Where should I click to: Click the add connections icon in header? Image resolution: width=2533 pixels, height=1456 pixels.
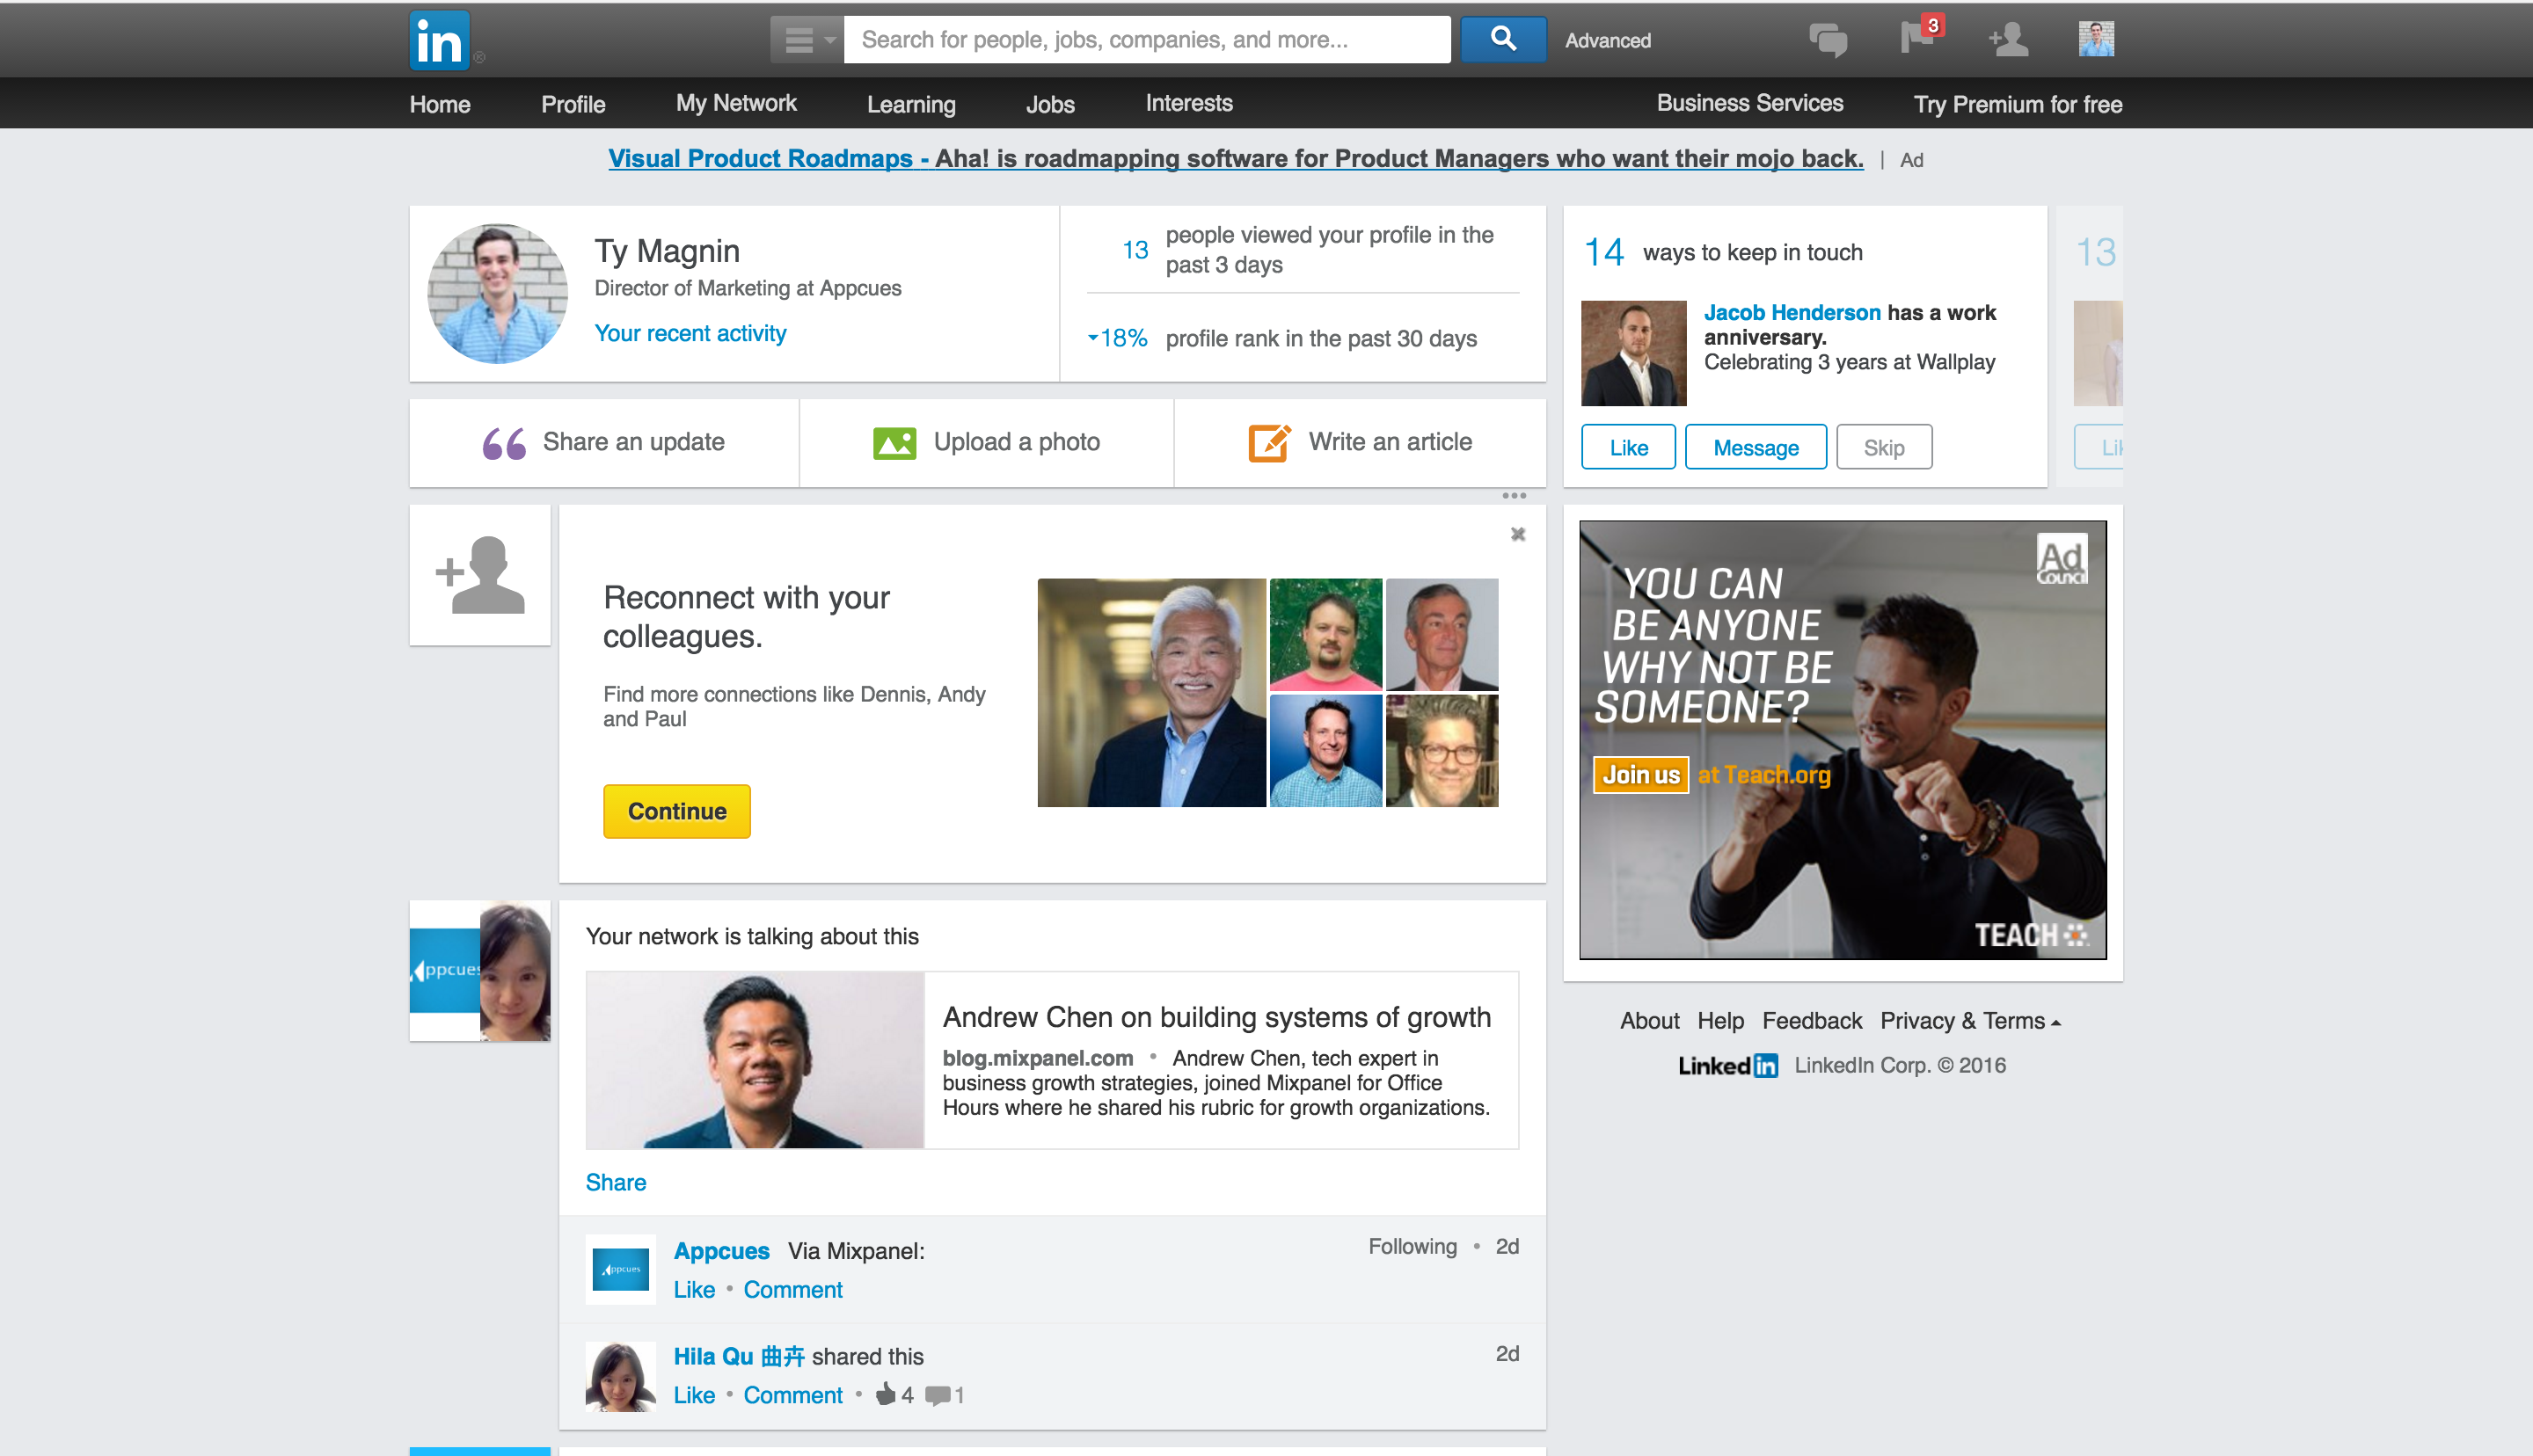click(2008, 40)
